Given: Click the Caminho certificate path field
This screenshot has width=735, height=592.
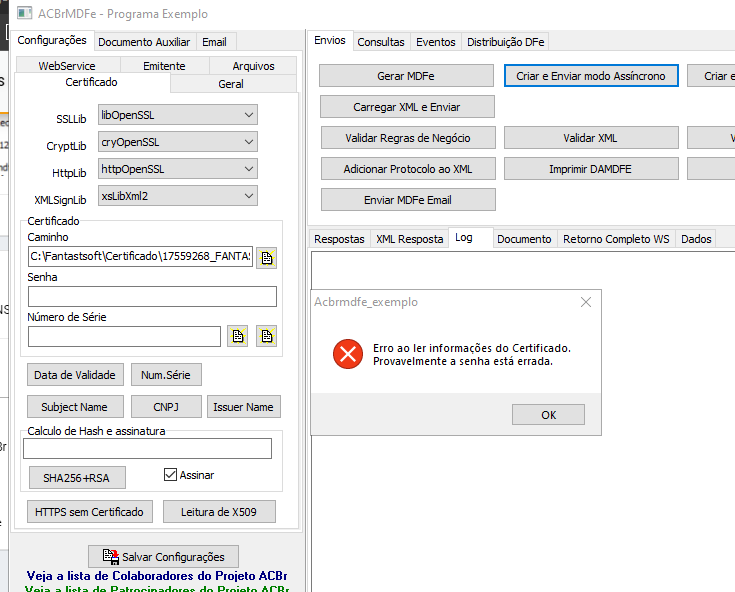Looking at the screenshot, I should [x=140, y=256].
